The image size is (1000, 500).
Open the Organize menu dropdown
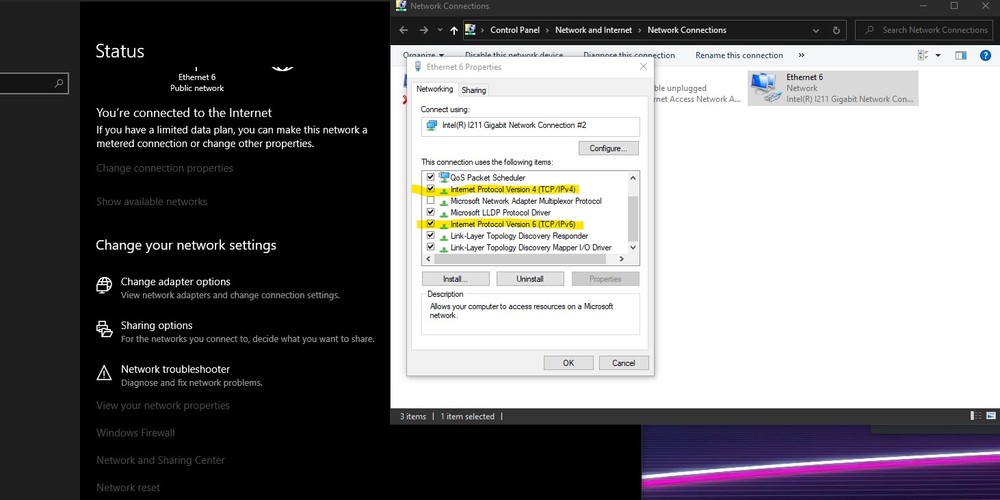point(423,55)
